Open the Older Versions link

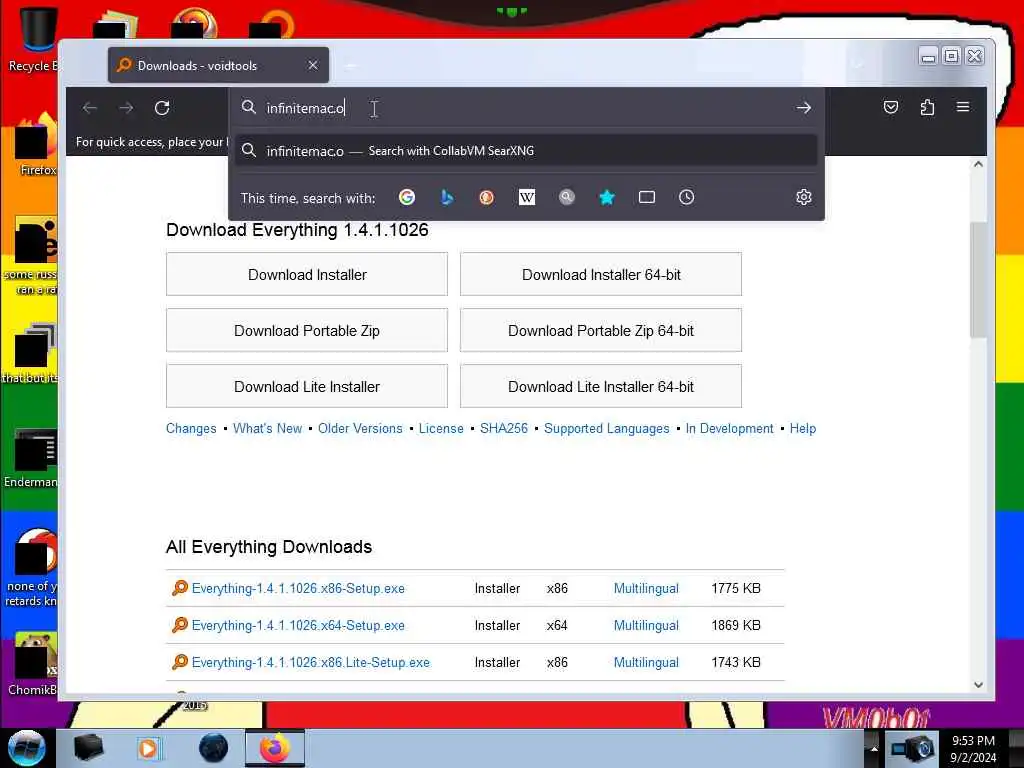click(360, 428)
